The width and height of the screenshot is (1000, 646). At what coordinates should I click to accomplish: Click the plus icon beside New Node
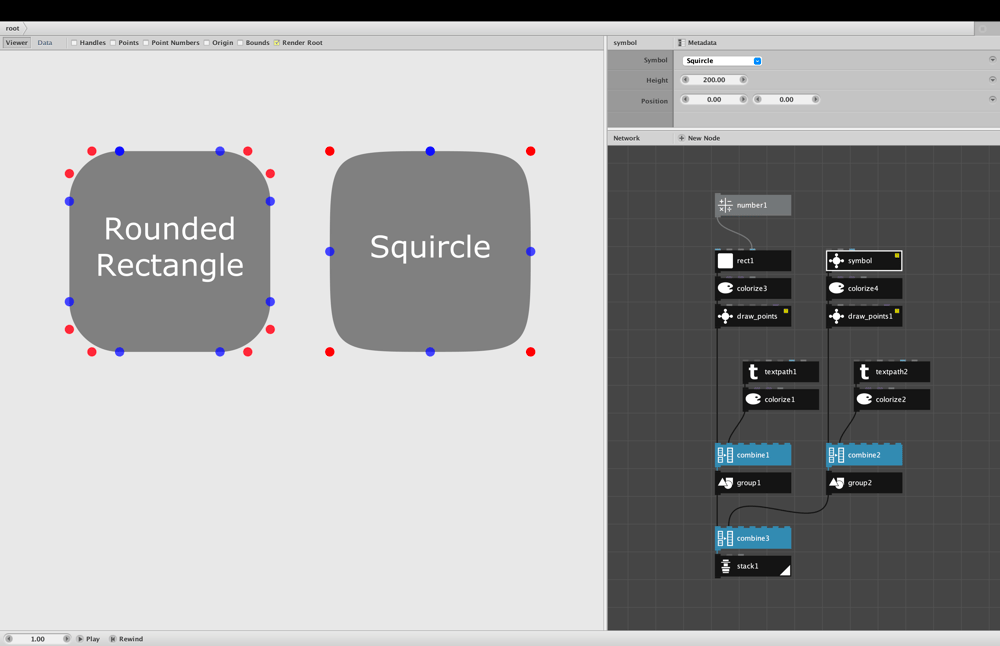[x=681, y=138]
